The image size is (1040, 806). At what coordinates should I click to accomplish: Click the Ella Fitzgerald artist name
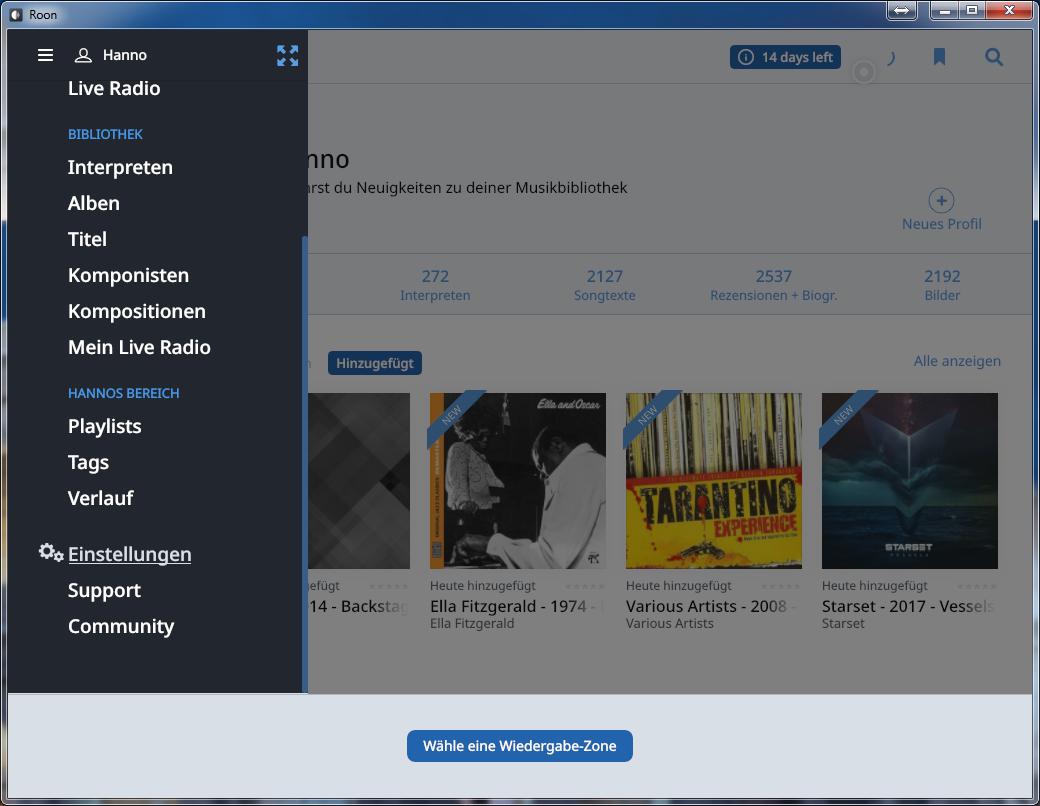tap(472, 624)
